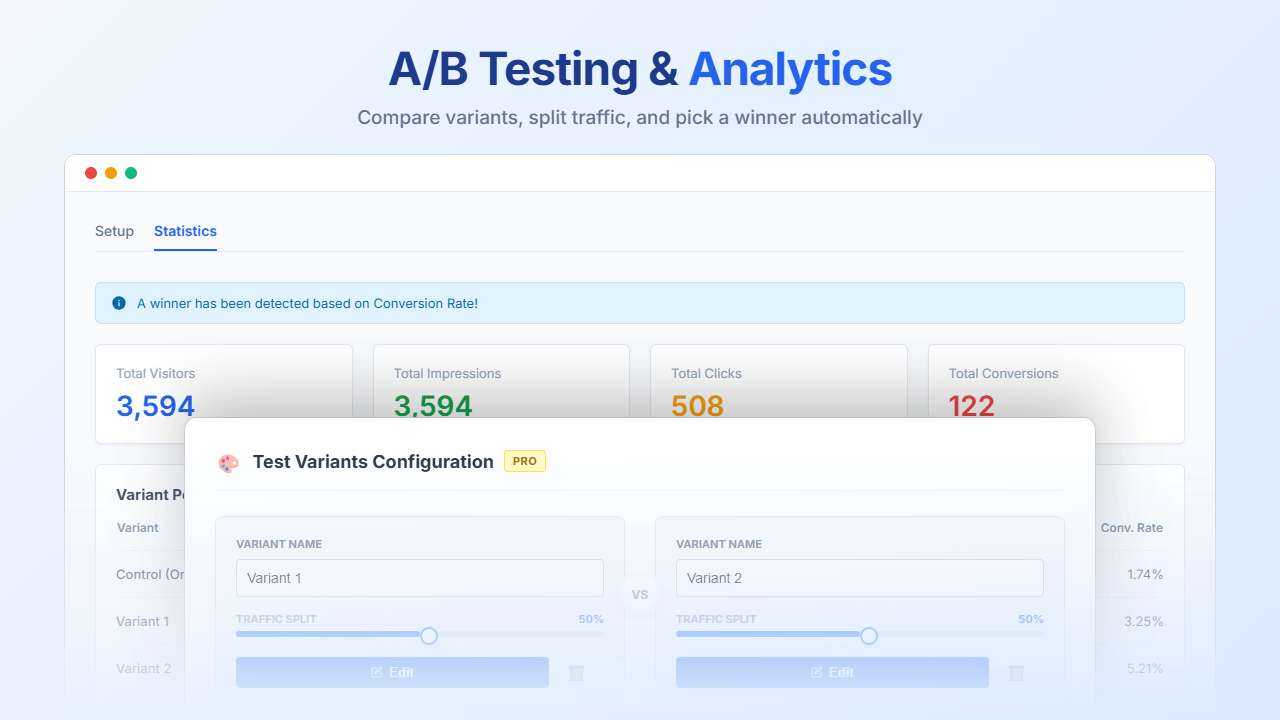Click Variant 1's traffic split slider handle

pos(429,635)
